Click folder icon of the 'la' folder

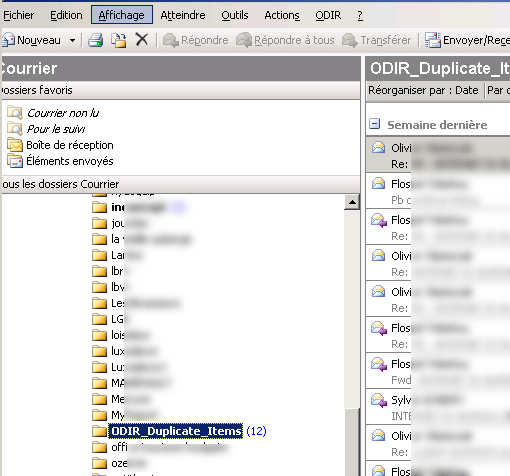point(99,239)
